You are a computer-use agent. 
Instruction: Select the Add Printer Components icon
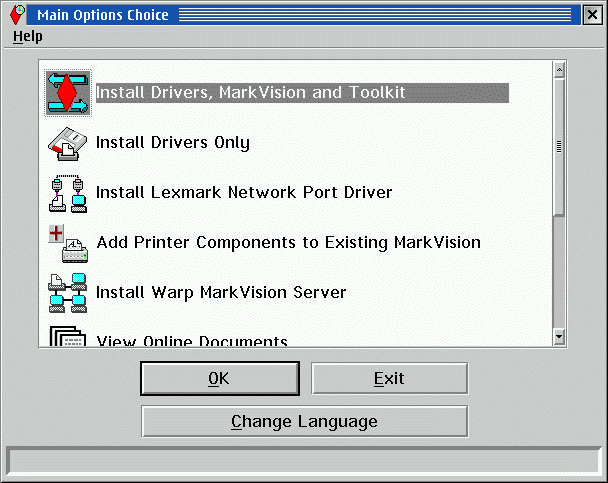(68, 243)
